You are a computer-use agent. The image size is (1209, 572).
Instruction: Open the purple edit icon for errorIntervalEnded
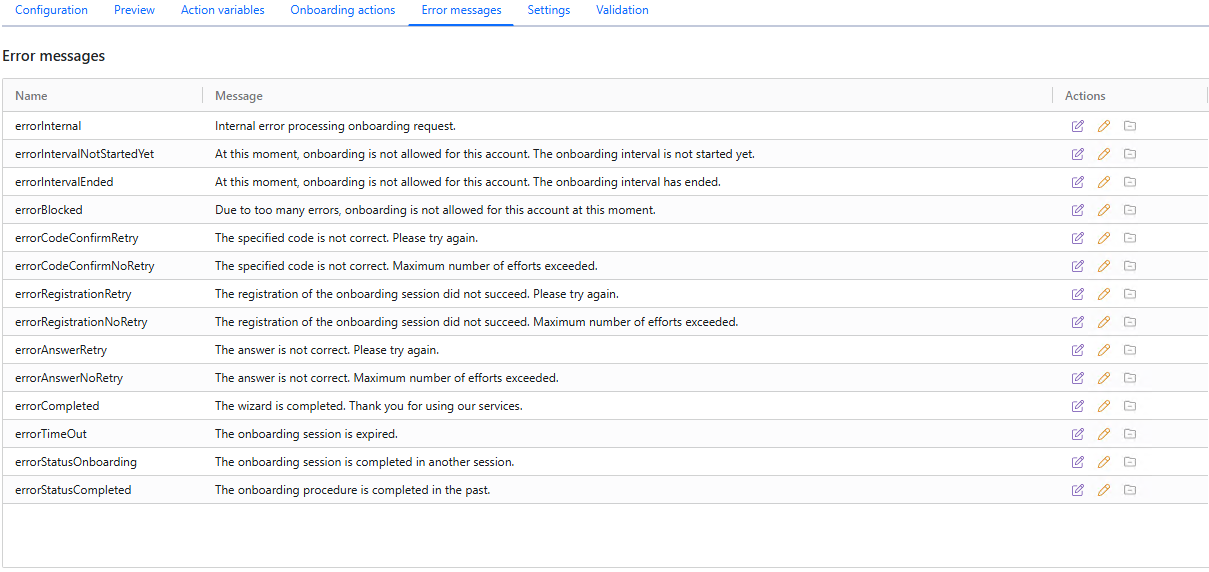(x=1078, y=182)
